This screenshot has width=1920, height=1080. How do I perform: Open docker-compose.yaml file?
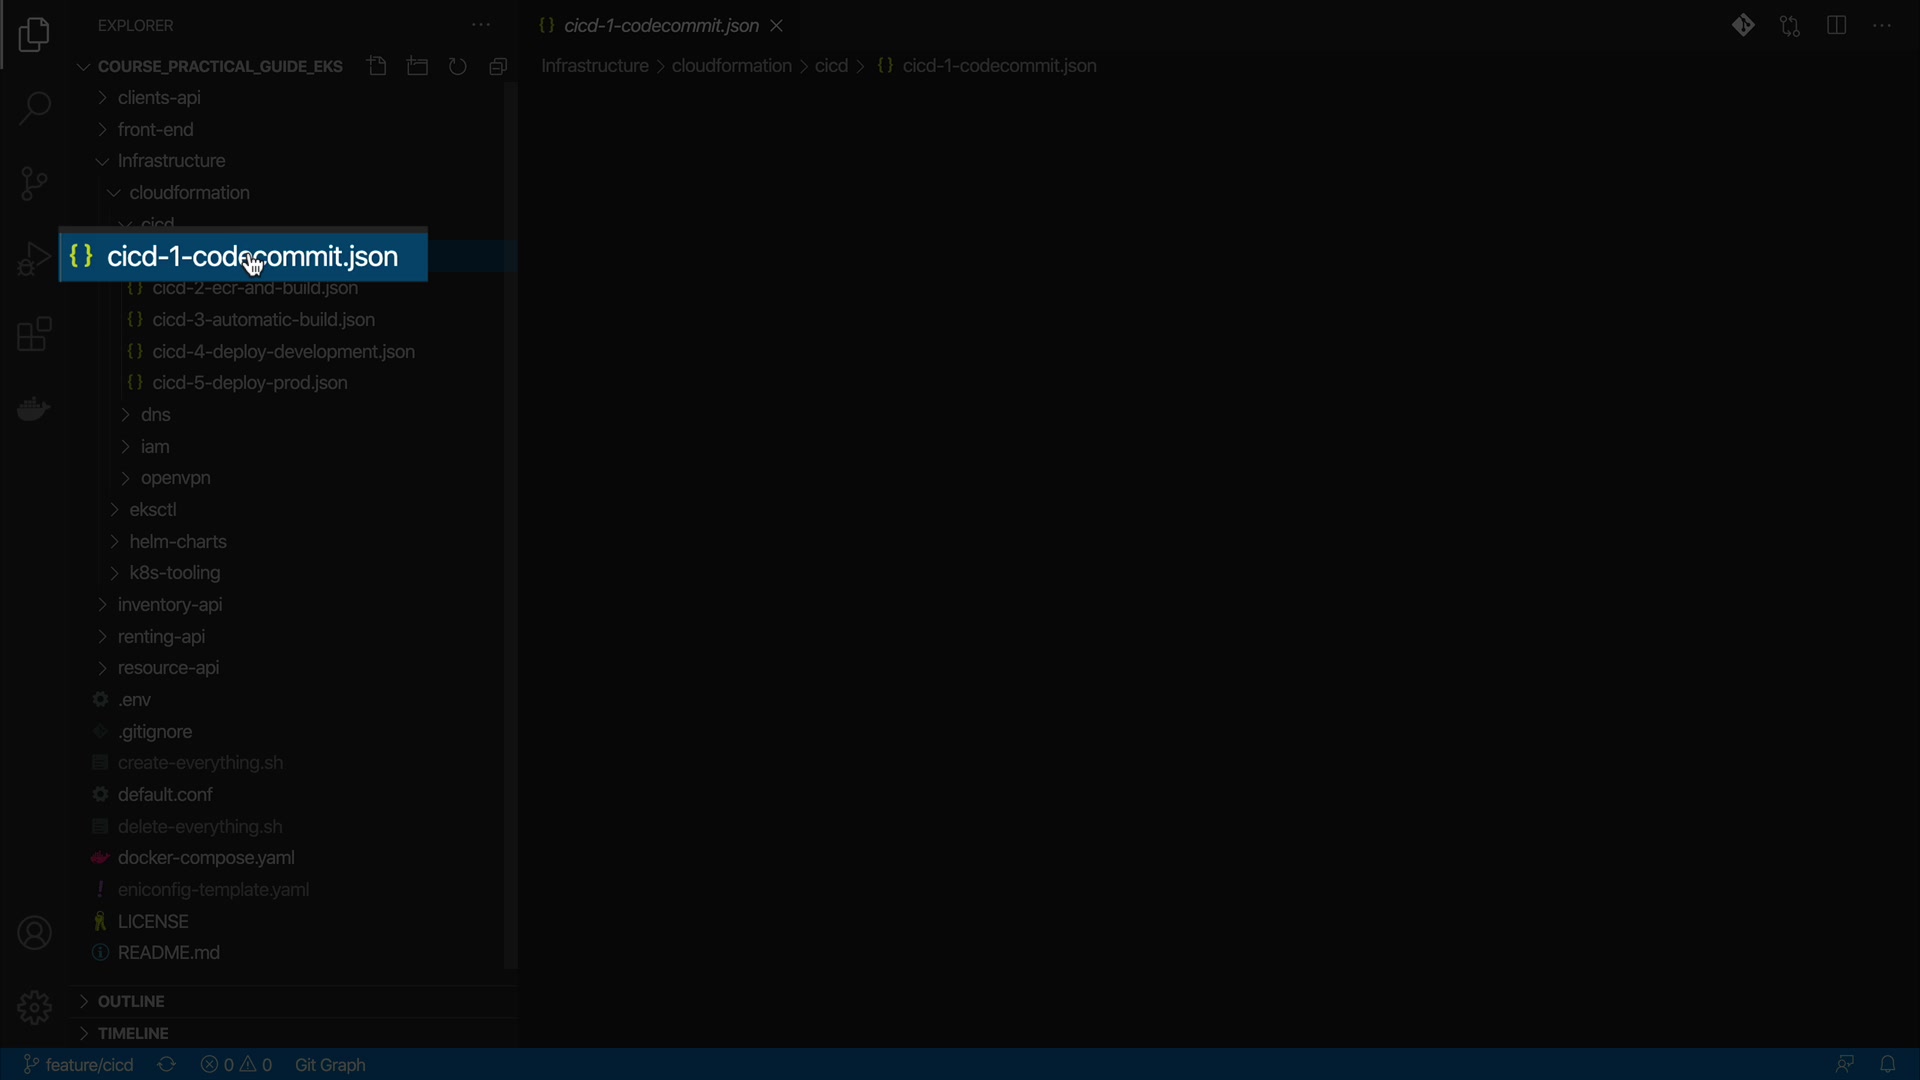tap(206, 858)
